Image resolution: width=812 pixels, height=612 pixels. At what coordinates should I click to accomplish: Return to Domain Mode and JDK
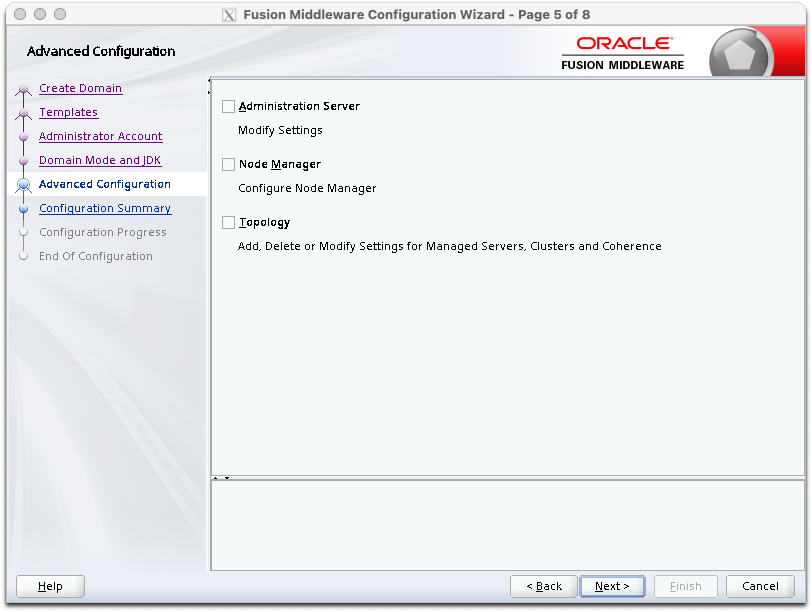click(100, 160)
